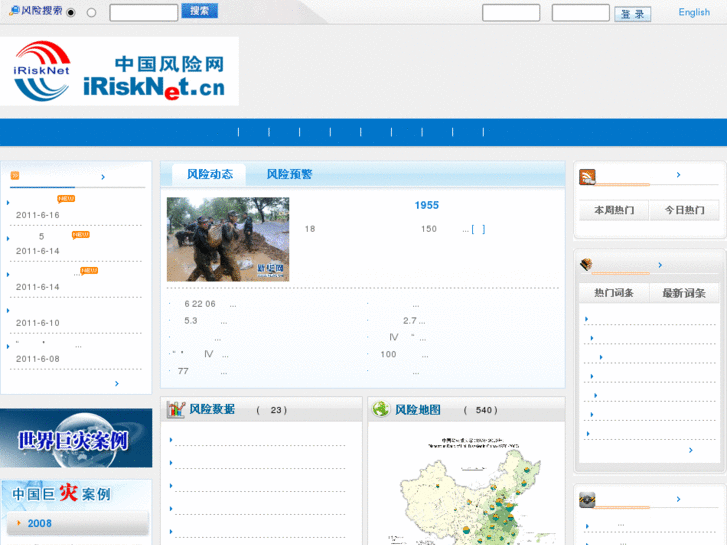
Task: Open the news entry starting '100'
Action: click(404, 355)
